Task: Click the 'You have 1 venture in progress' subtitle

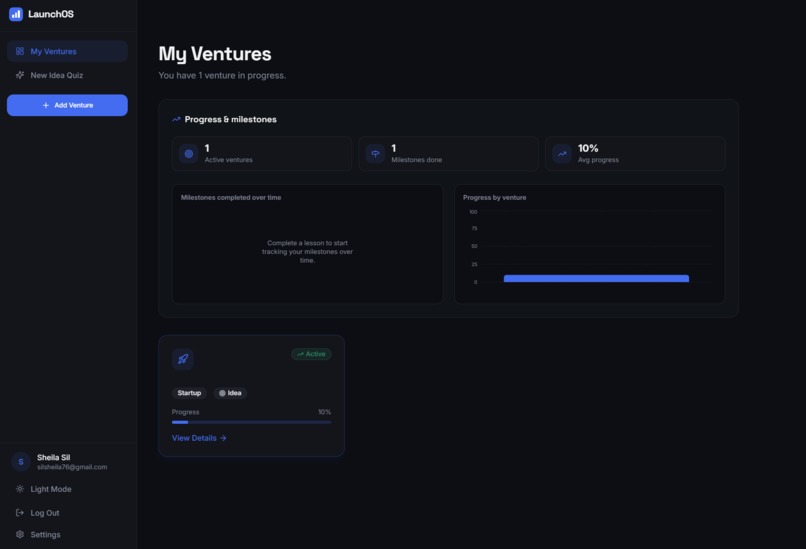Action: coord(222,76)
